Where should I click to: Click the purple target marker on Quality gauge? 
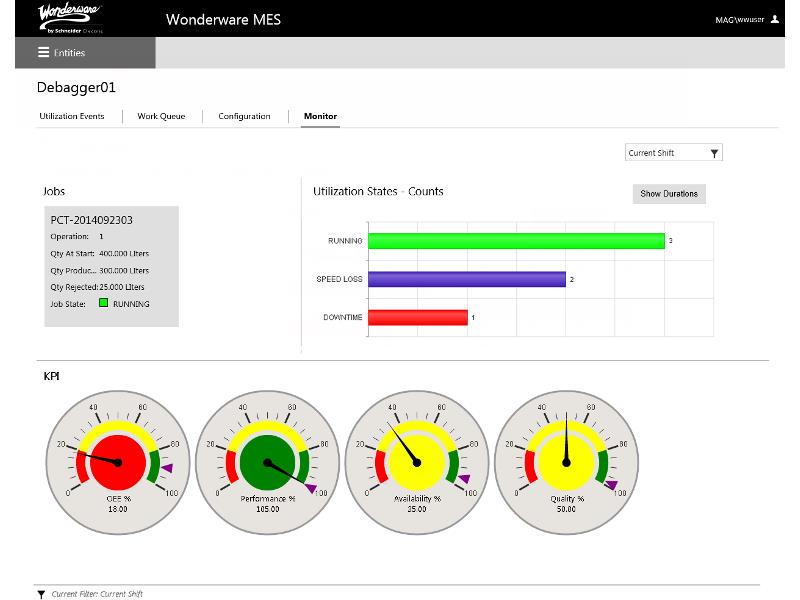pos(611,485)
